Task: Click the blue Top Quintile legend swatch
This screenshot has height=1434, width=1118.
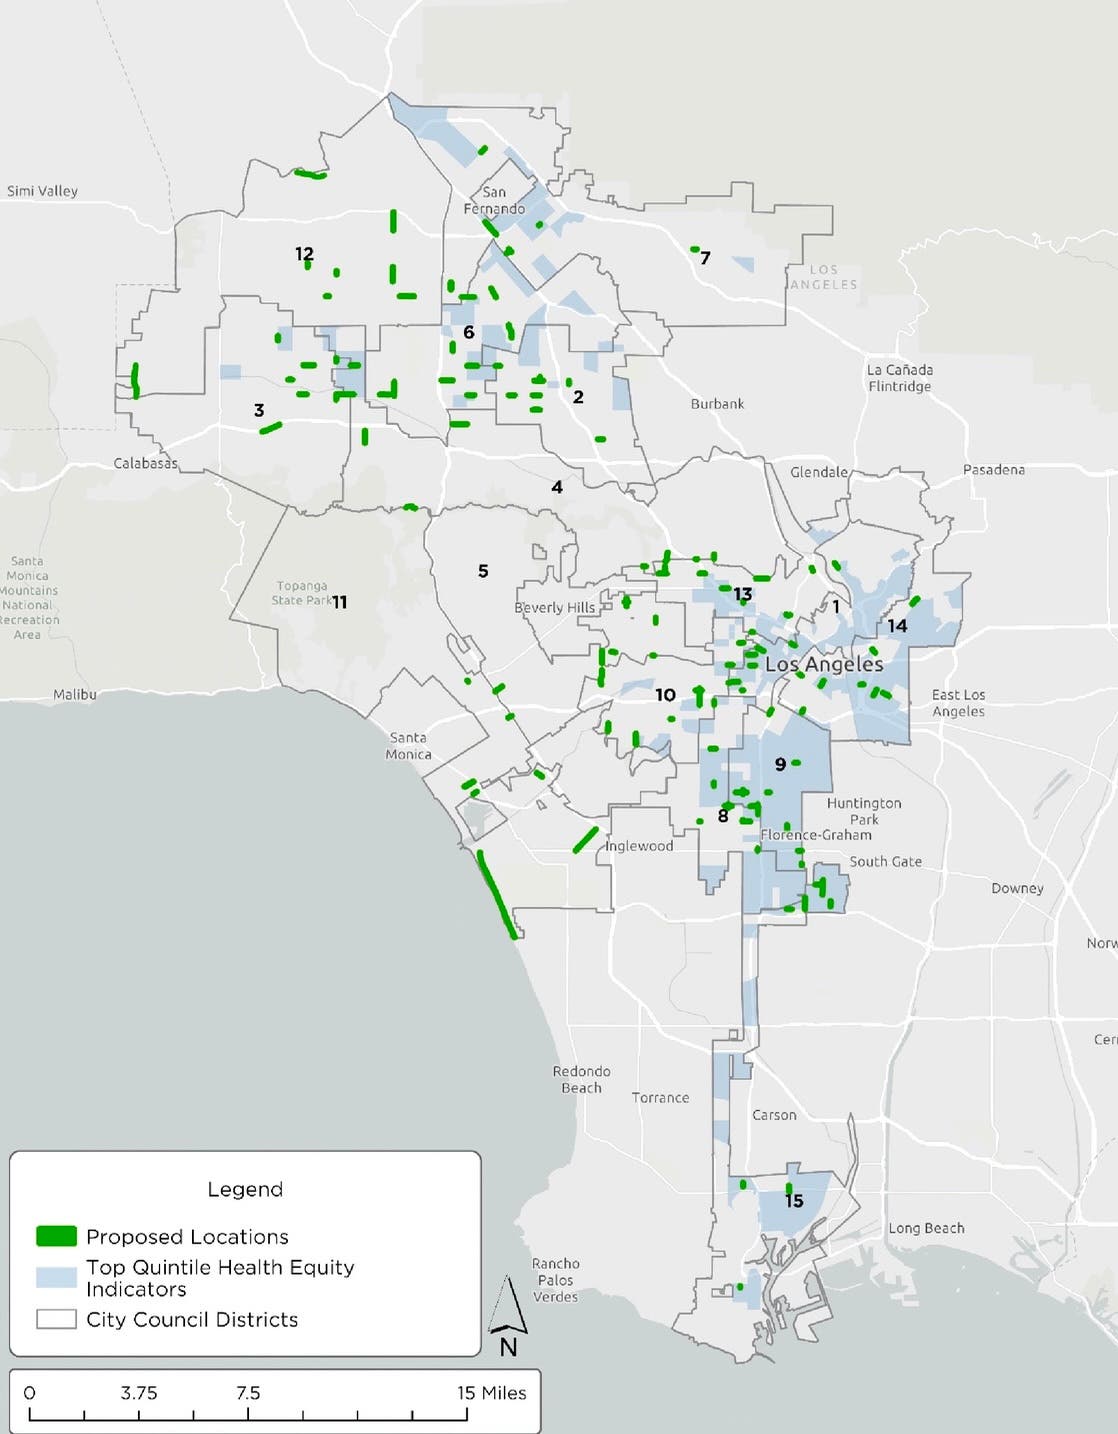Action: (x=56, y=1277)
